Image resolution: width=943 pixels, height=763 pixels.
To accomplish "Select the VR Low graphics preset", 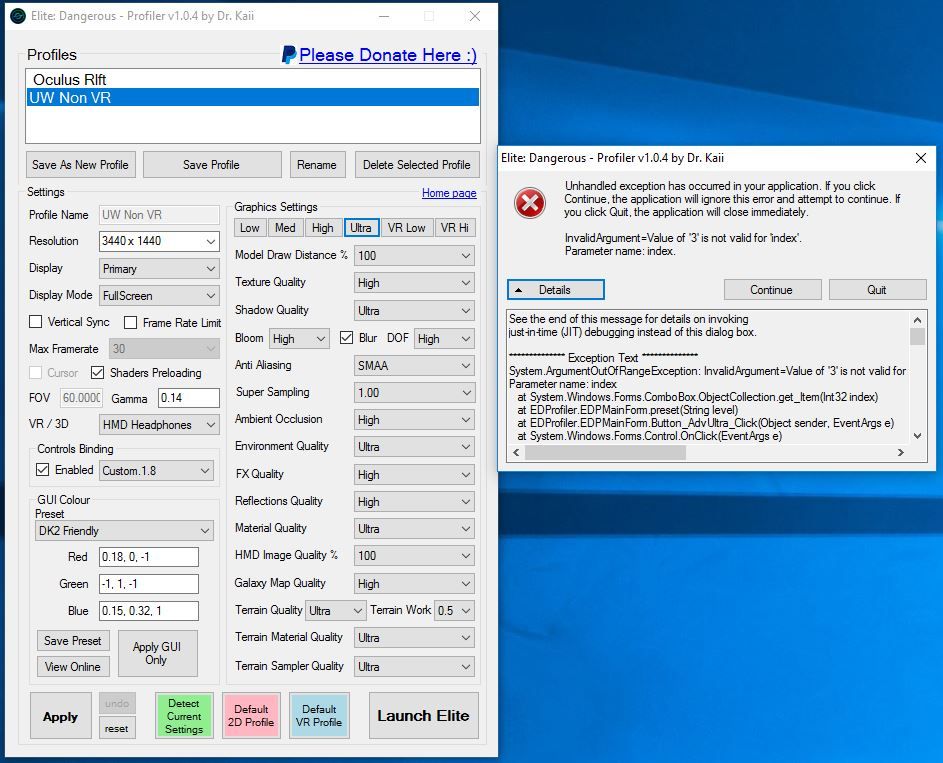I will coord(407,228).
